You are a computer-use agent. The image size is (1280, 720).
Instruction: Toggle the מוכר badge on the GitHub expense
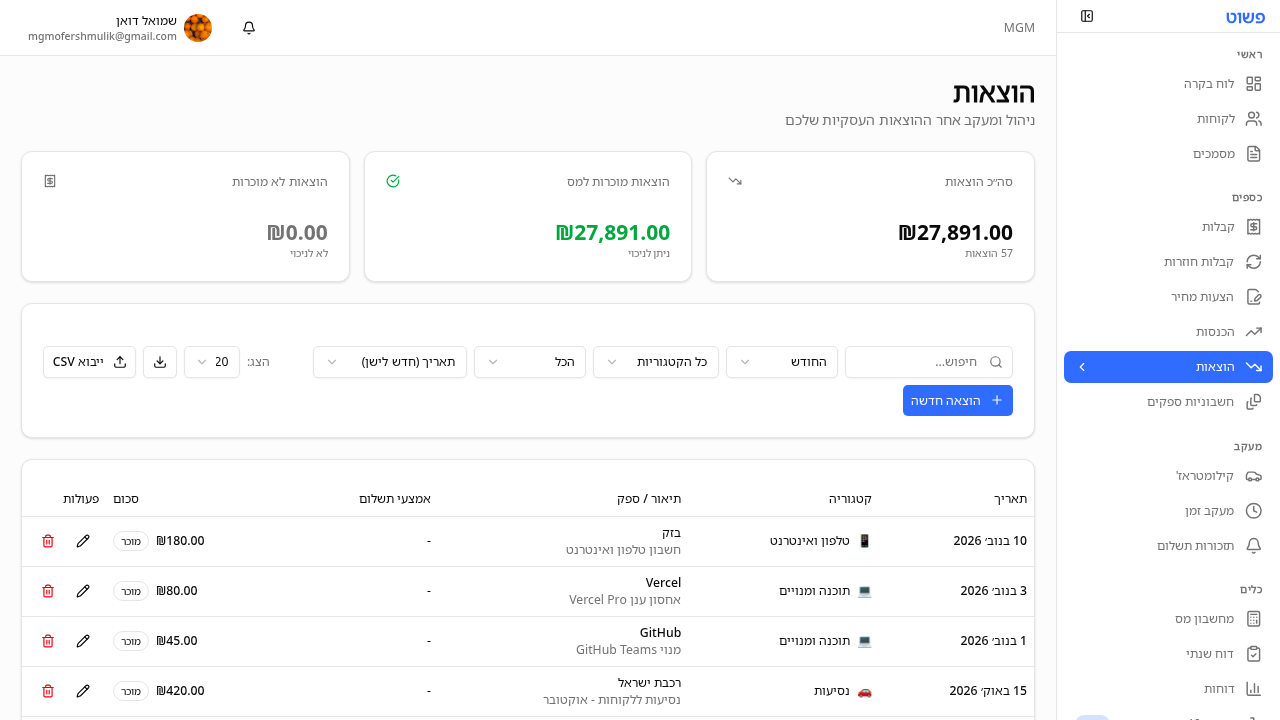[130, 641]
